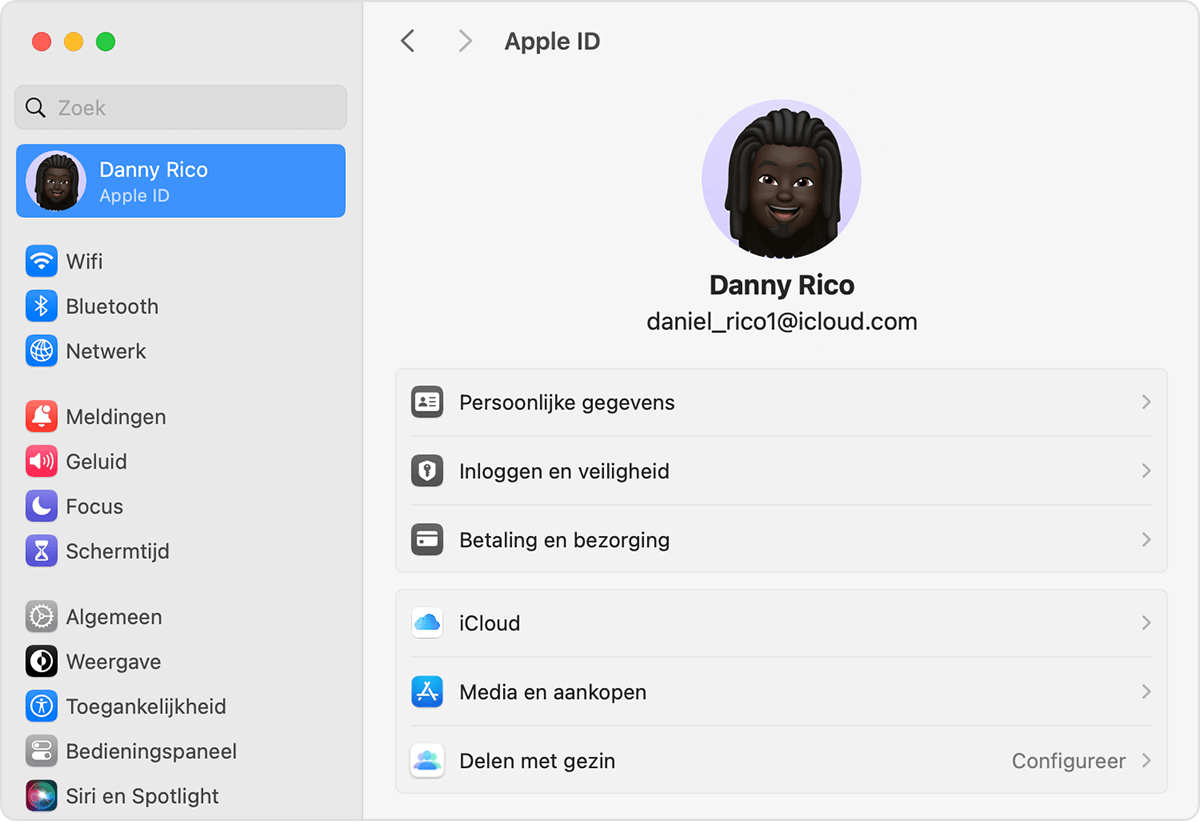Click Configureer next to Delen met gezin
The width and height of the screenshot is (1200, 822).
click(x=1068, y=761)
